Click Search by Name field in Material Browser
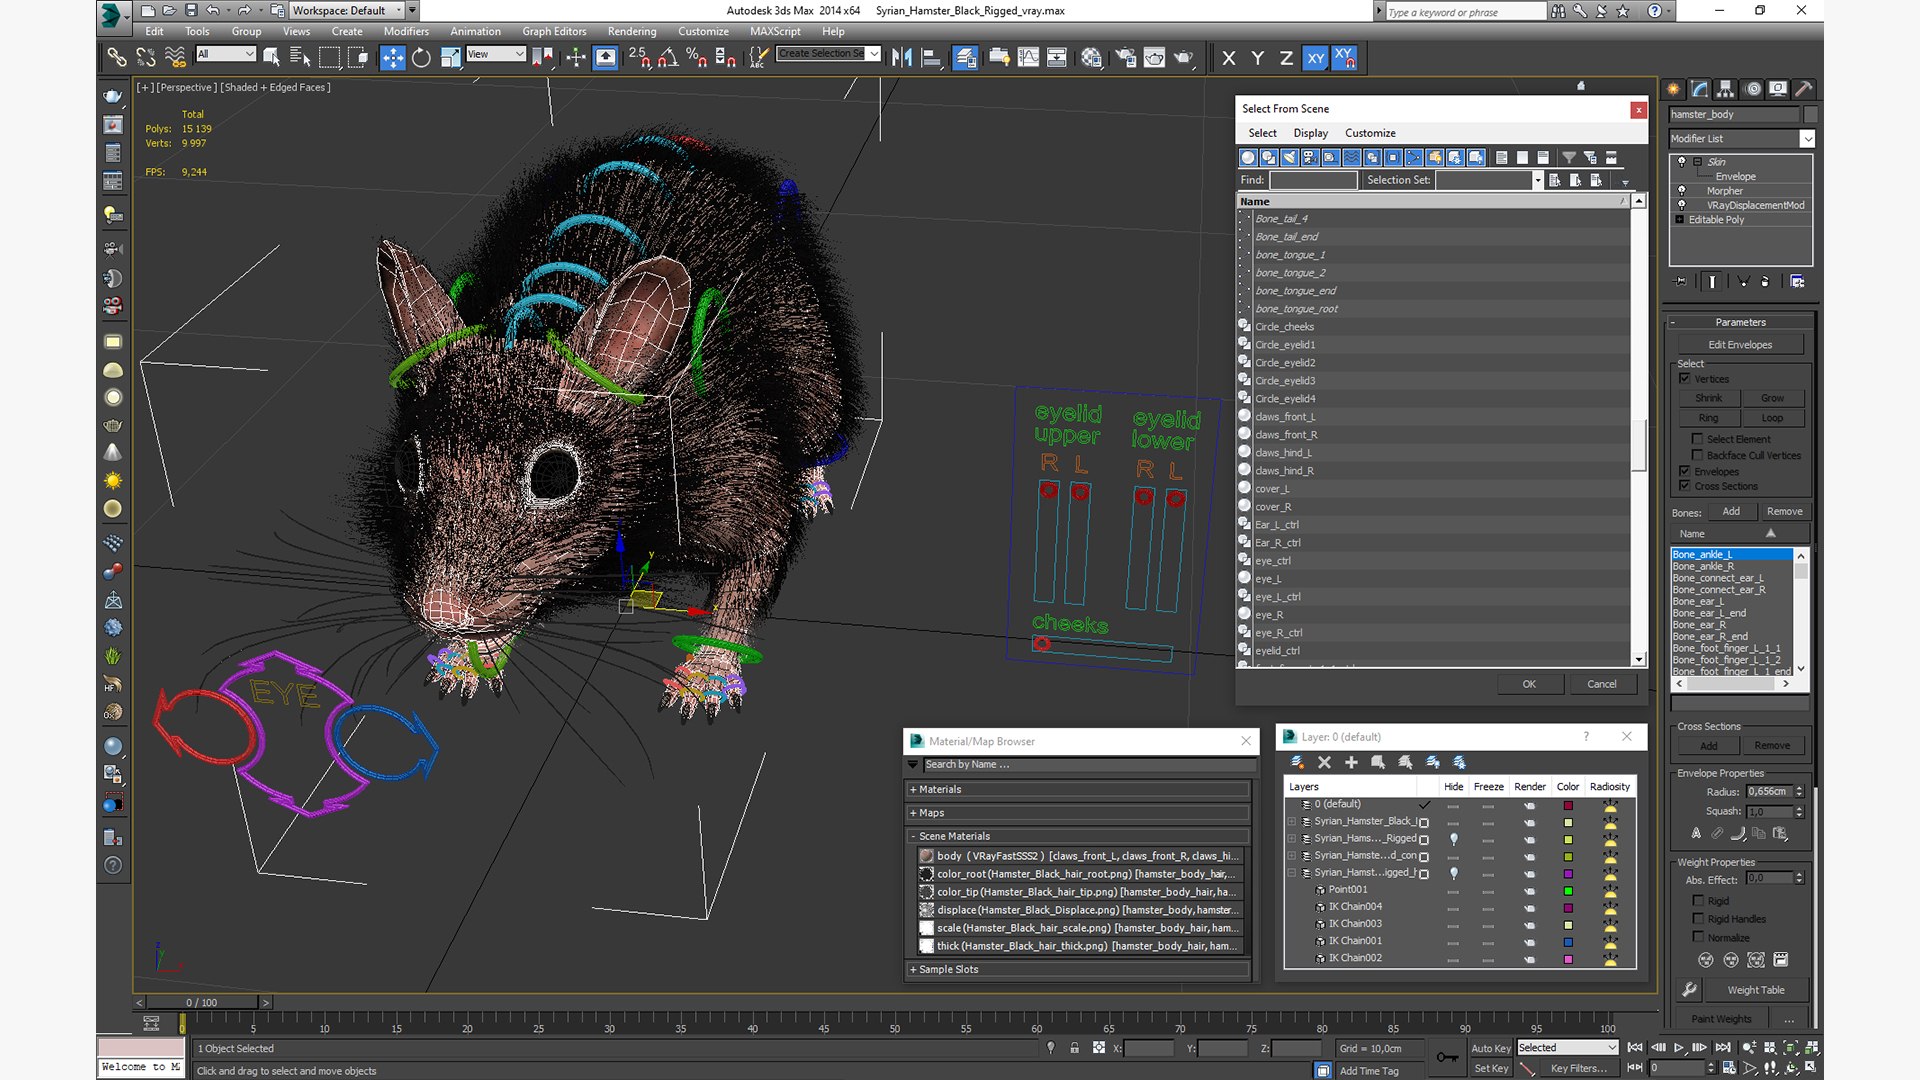This screenshot has width=1920, height=1080. pos(1088,765)
